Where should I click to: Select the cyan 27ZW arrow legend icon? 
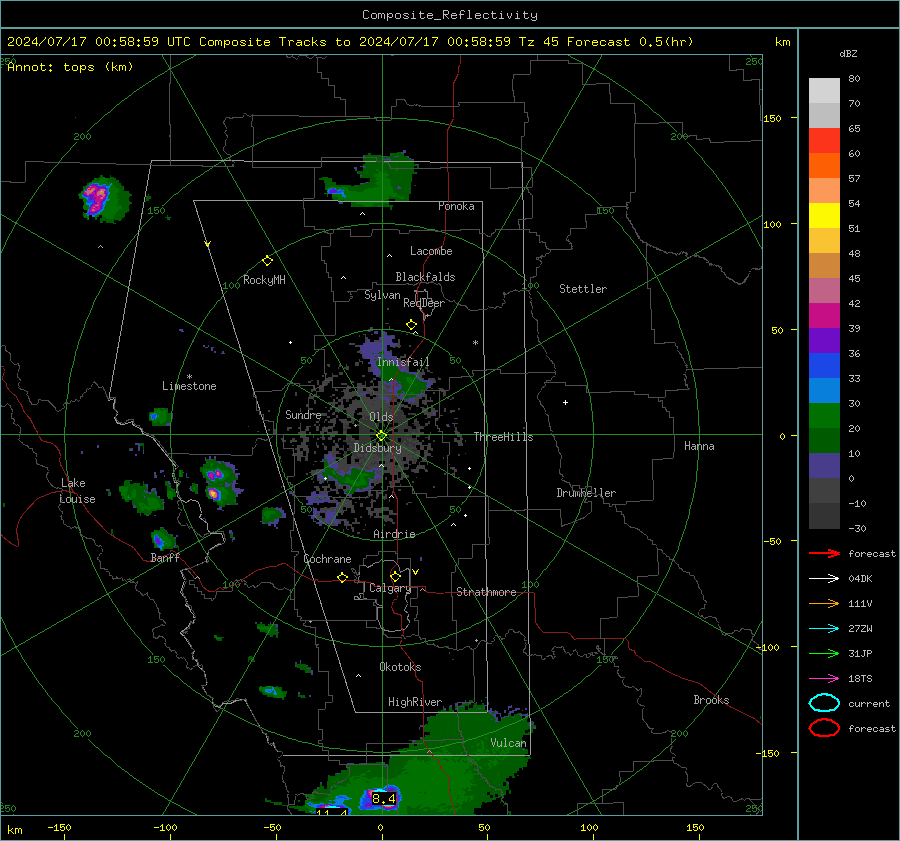(x=824, y=629)
